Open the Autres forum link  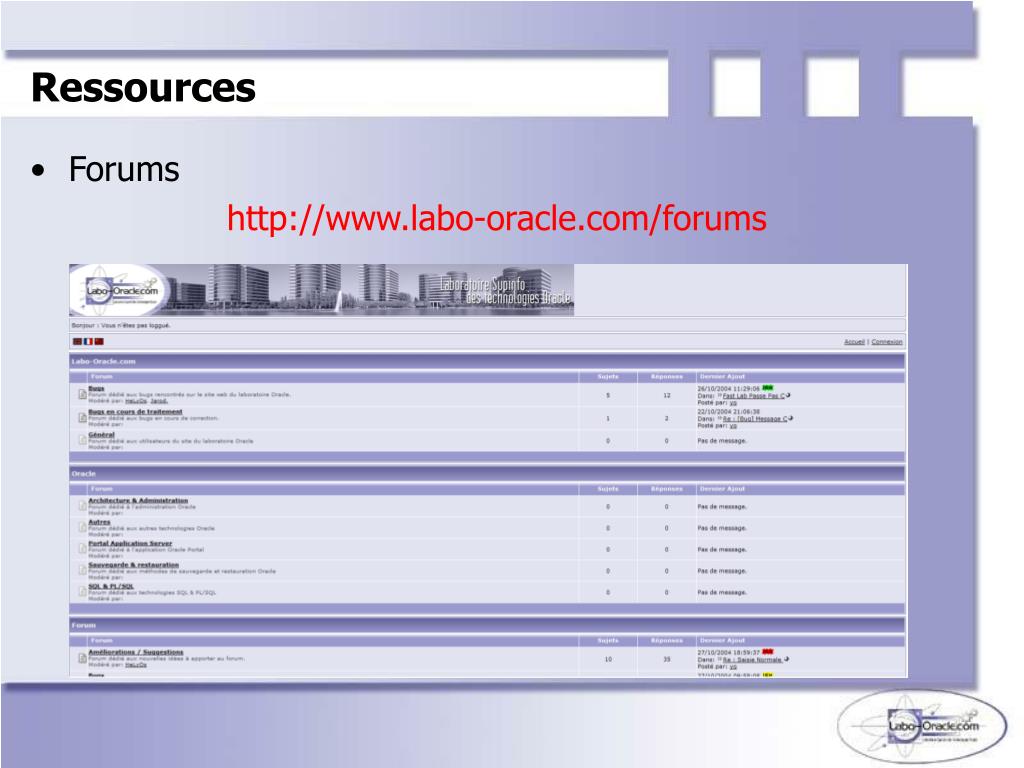[x=99, y=522]
